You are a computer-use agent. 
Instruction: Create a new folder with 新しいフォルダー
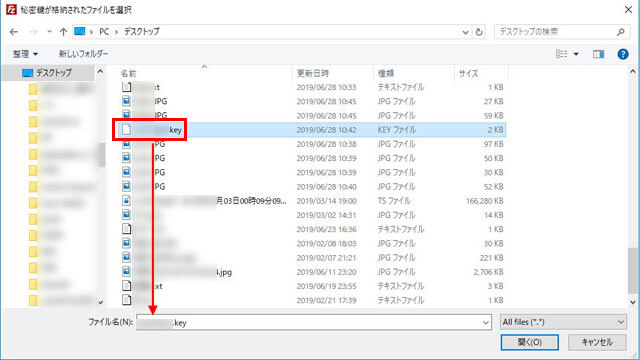click(x=83, y=54)
